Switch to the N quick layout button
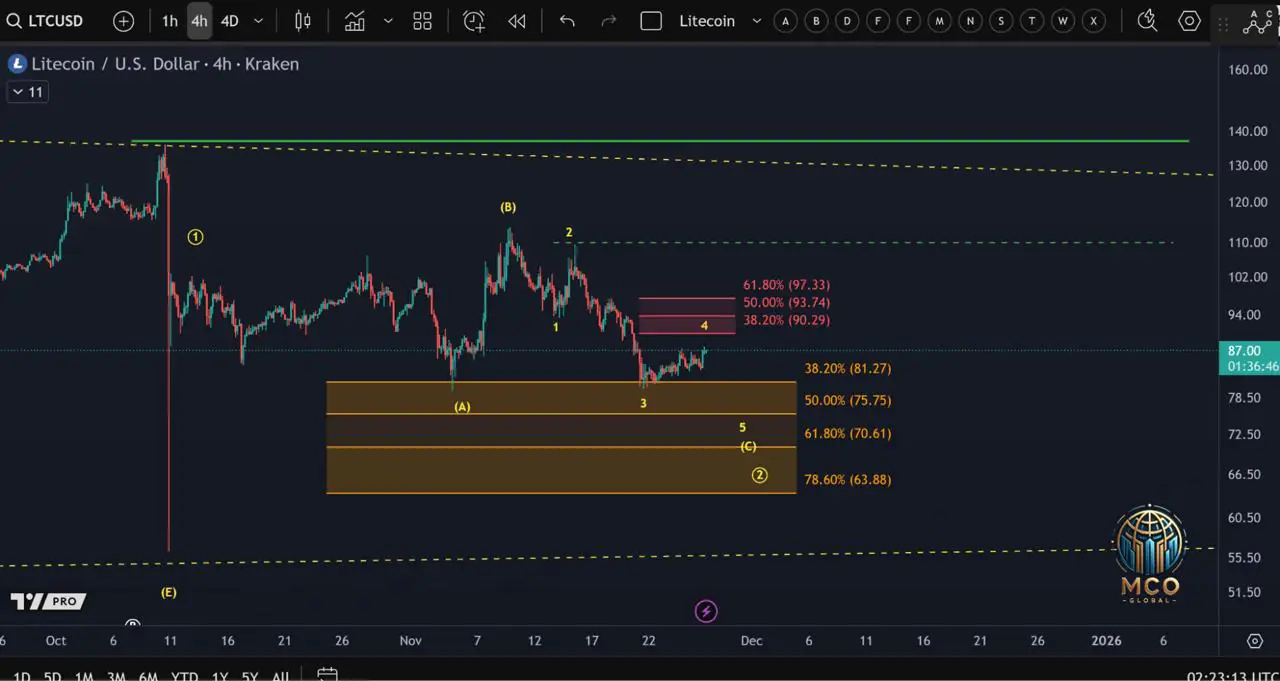1280x681 pixels. 971,21
